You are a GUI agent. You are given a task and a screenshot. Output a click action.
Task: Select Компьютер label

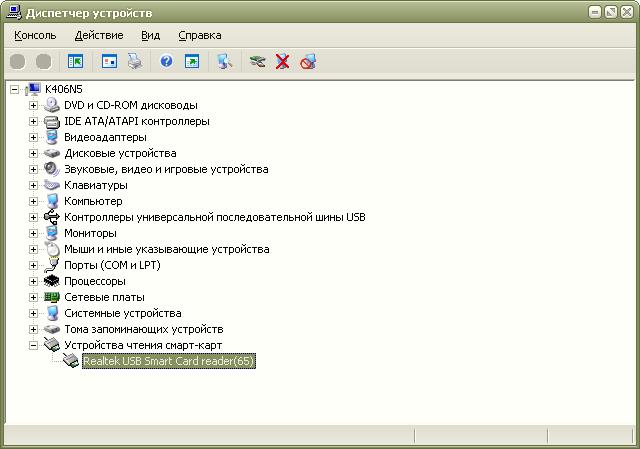tap(93, 201)
